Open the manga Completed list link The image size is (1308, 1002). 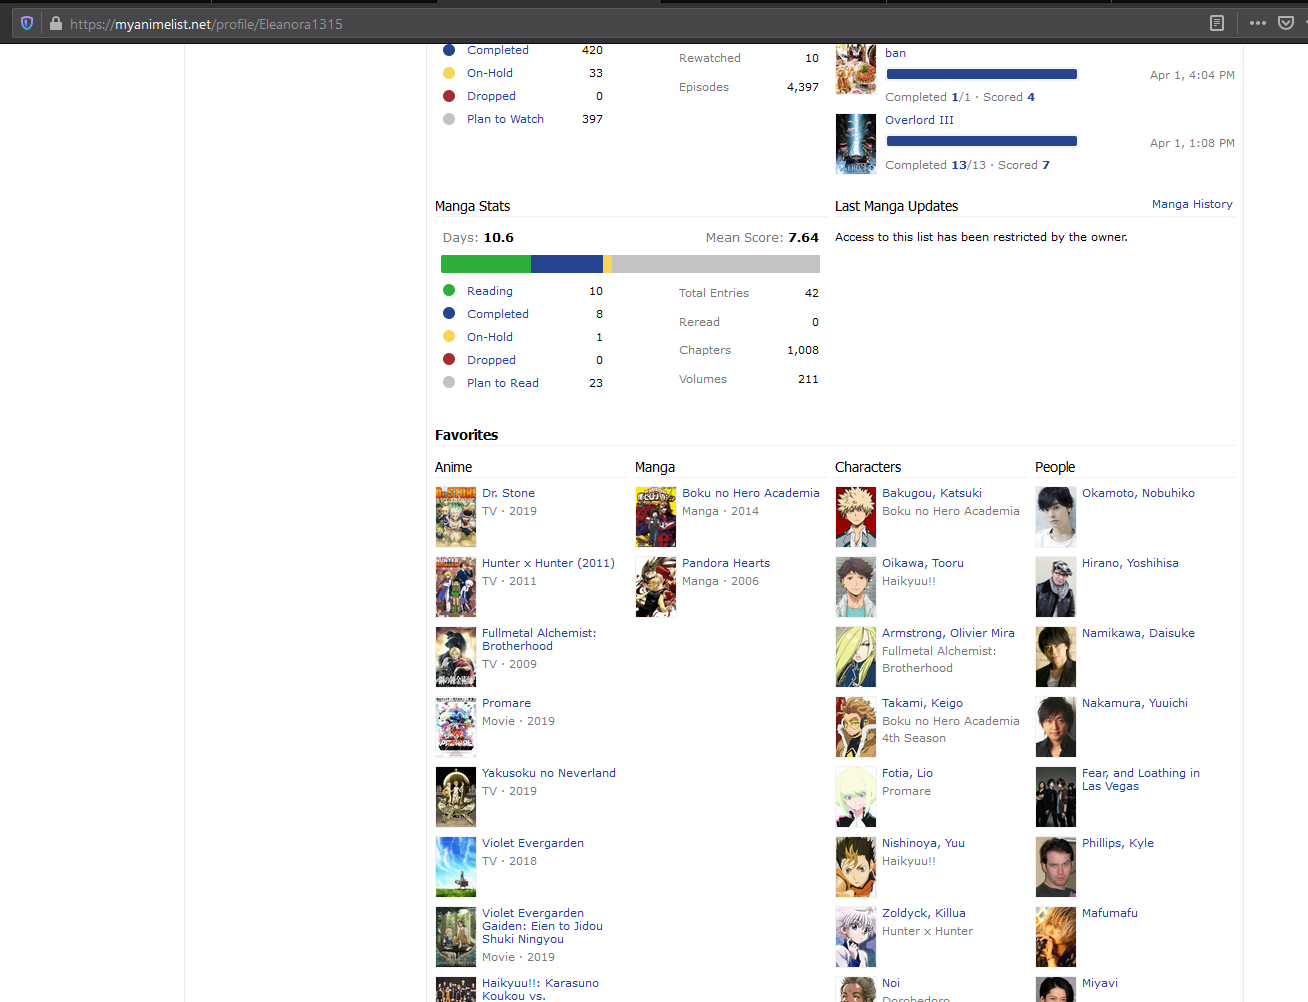click(x=498, y=314)
